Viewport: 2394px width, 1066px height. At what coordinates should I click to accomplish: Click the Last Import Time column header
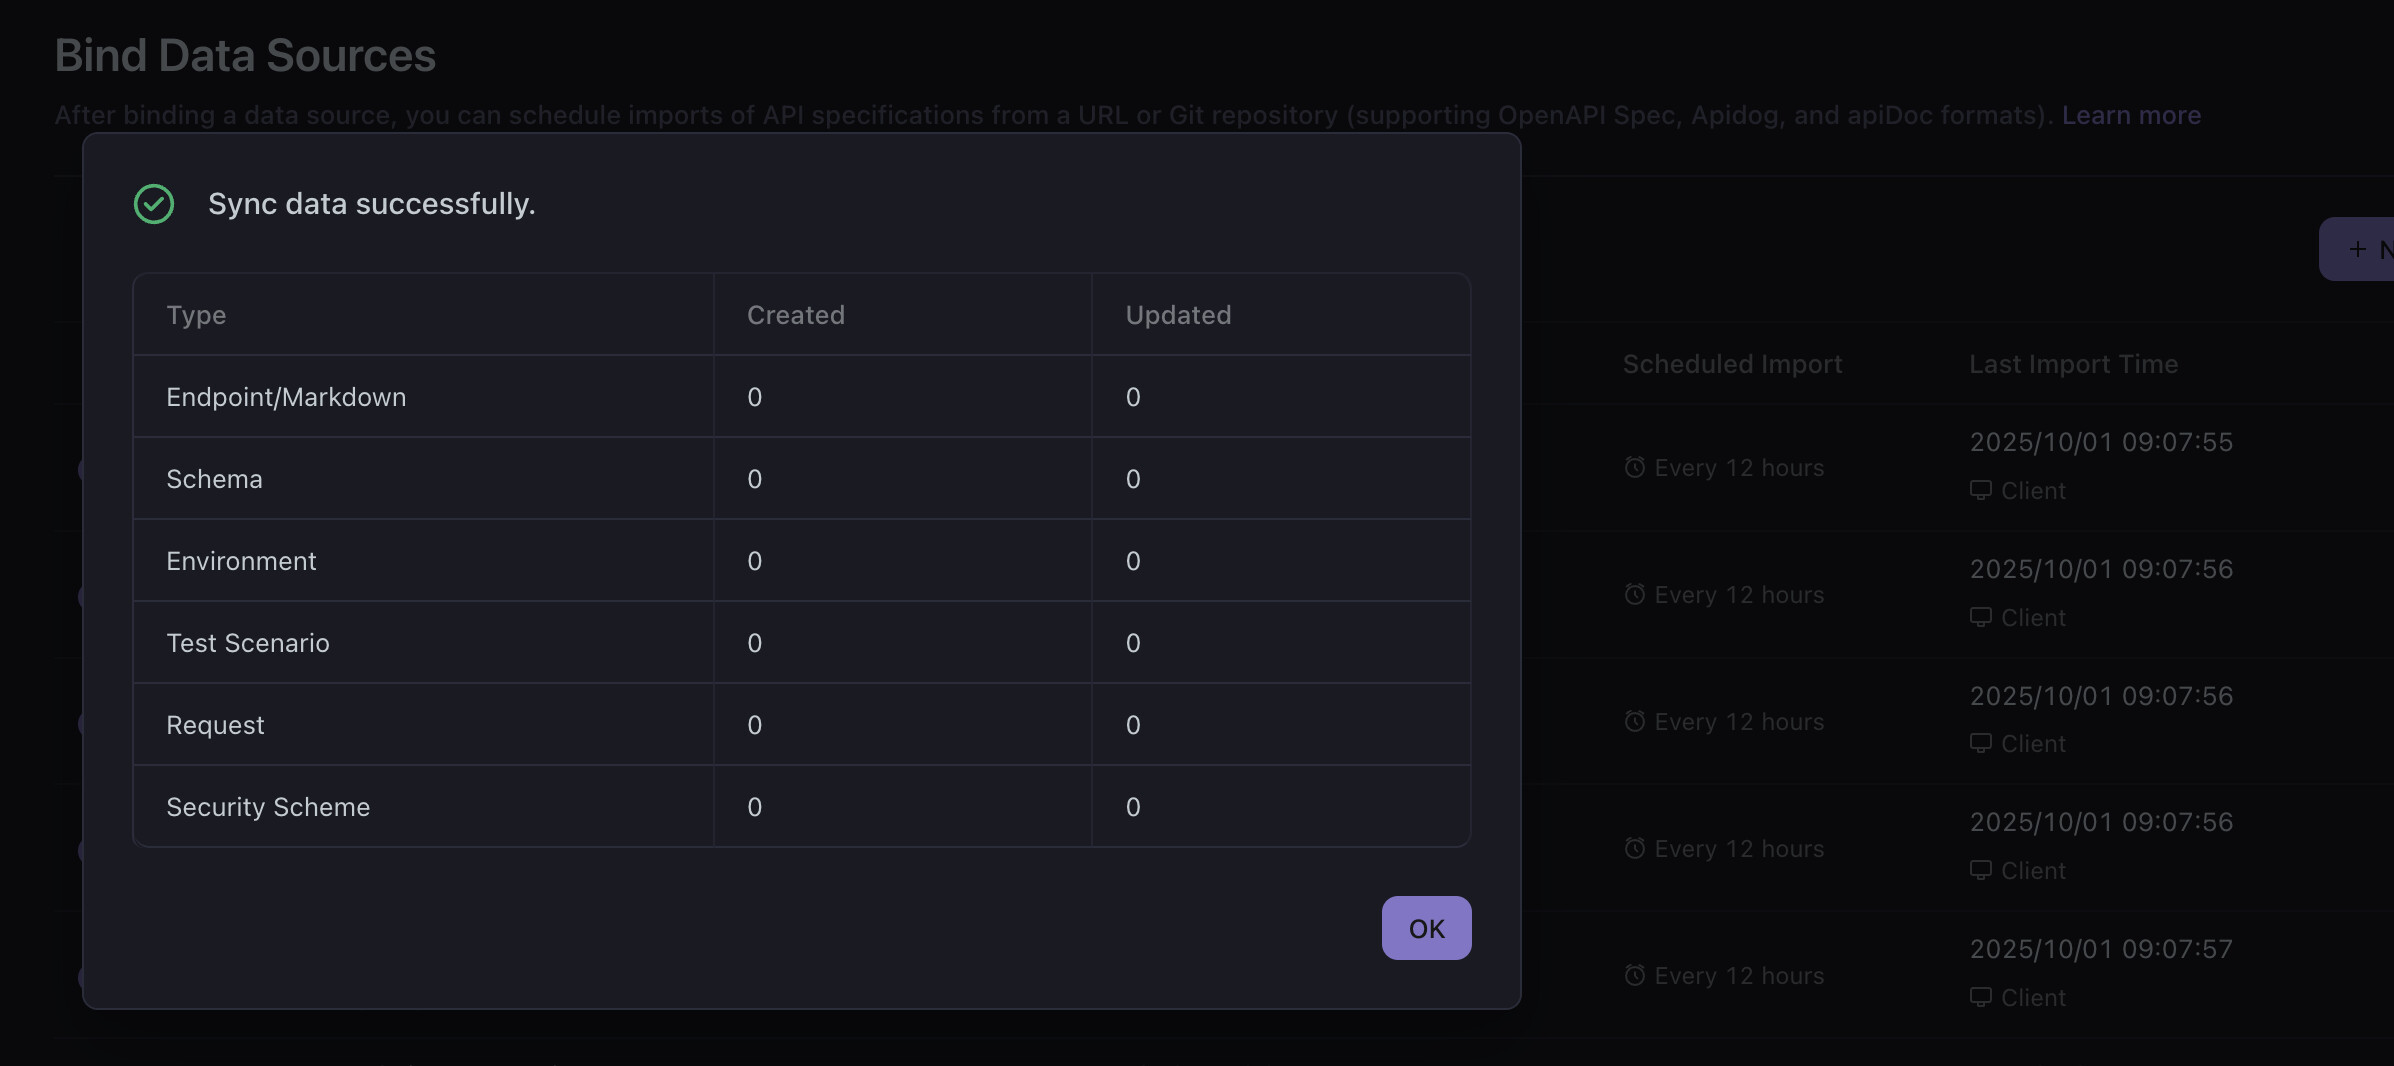coord(2073,364)
